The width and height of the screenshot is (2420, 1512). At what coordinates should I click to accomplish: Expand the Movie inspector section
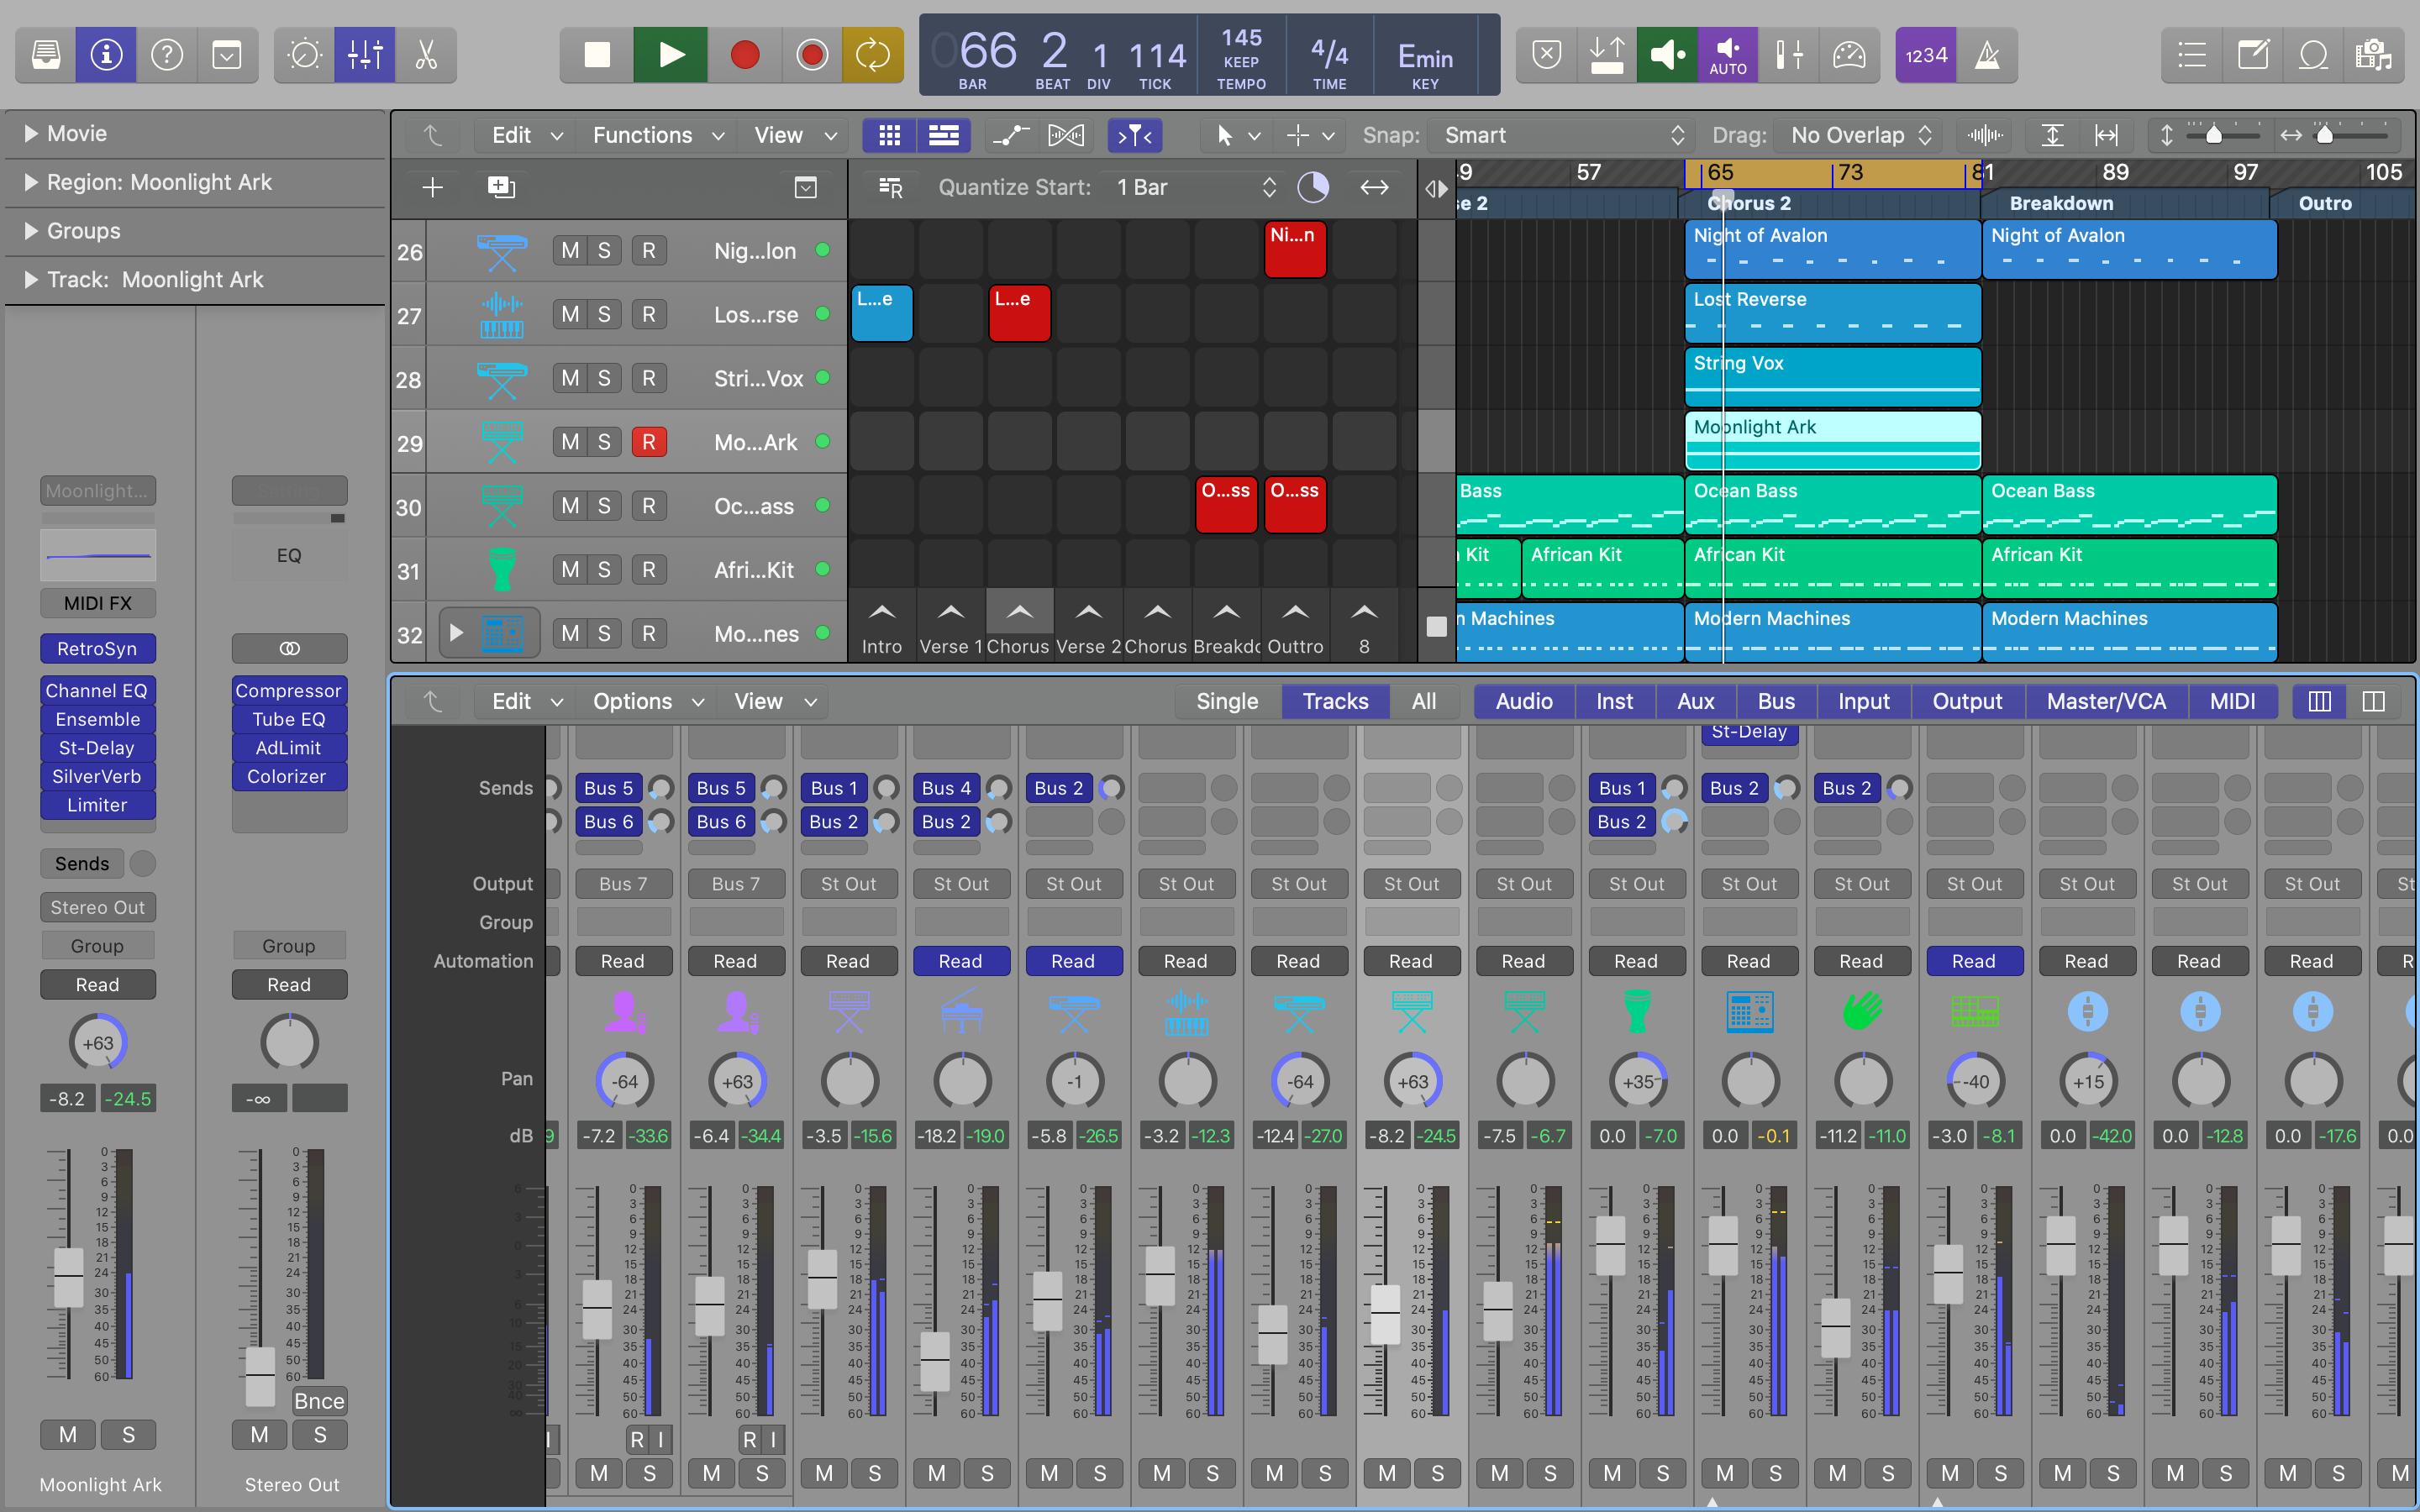click(x=31, y=133)
